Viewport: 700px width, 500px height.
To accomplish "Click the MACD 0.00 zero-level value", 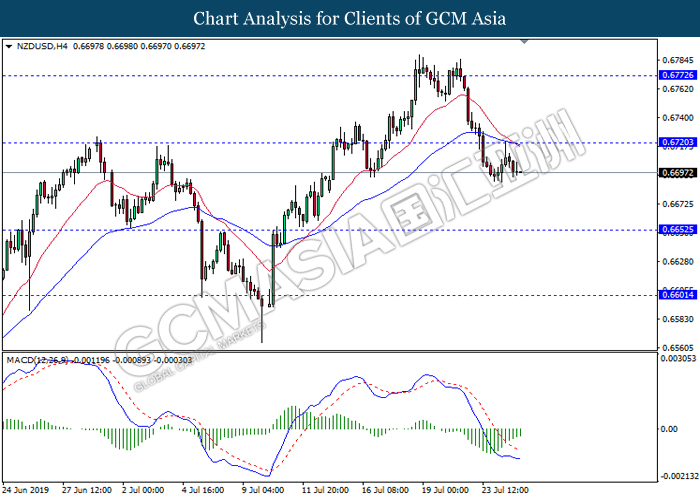I will point(669,429).
